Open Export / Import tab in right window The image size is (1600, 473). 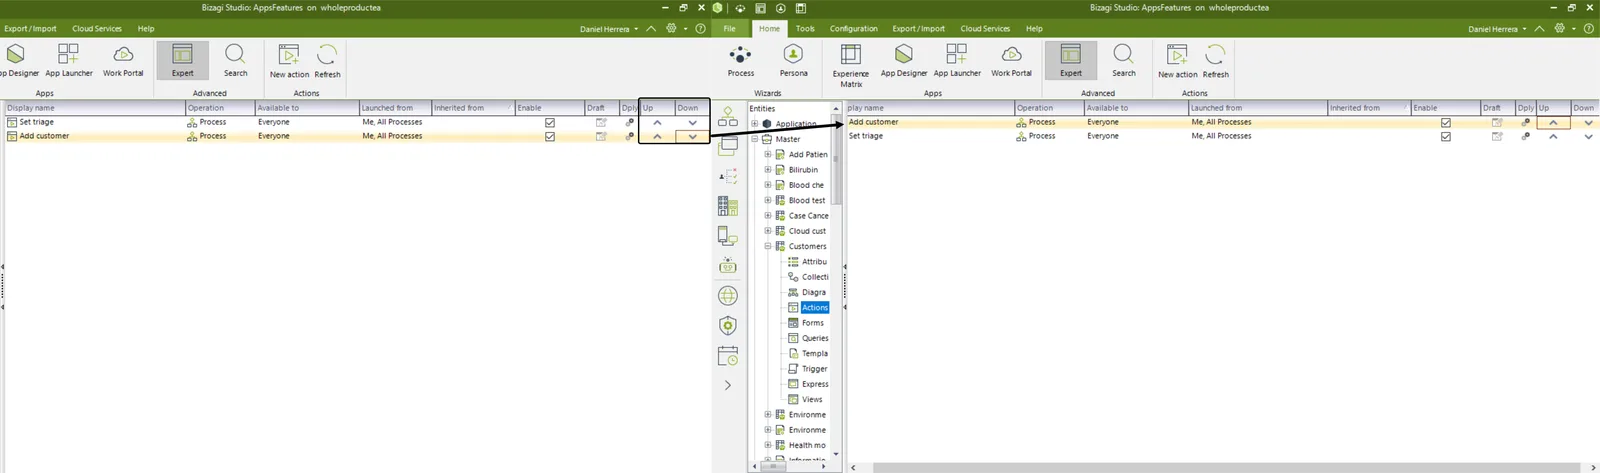(918, 29)
